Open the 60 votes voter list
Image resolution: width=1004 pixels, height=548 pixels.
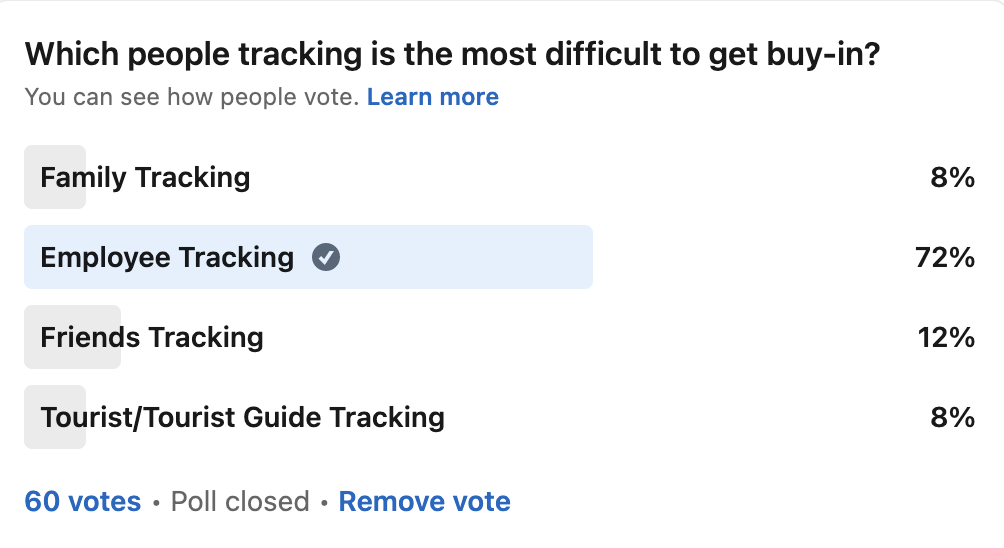point(83,501)
